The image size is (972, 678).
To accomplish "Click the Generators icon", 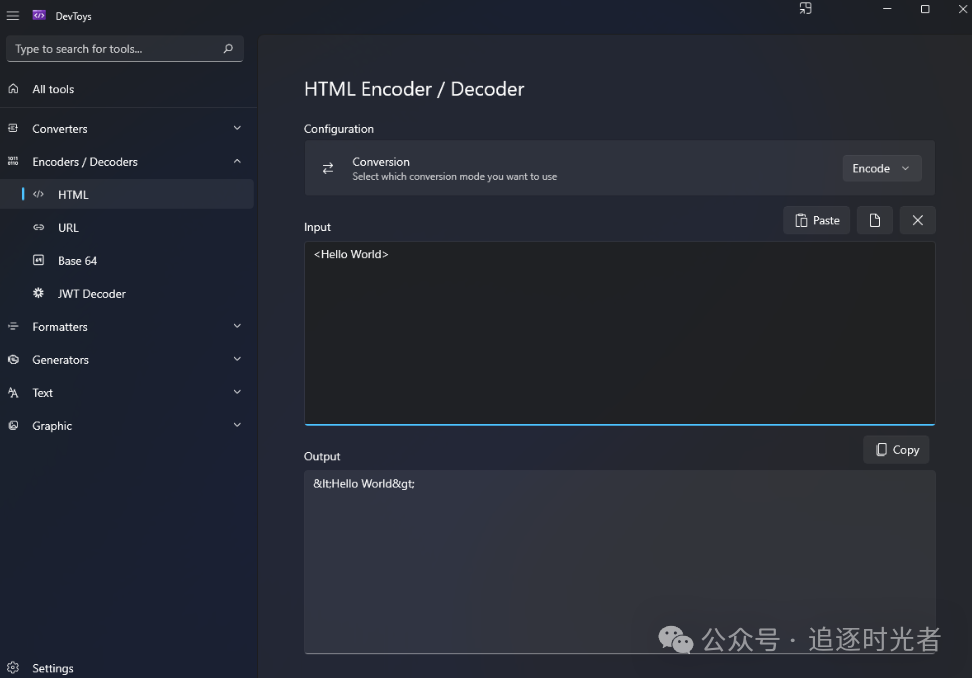I will pos(13,359).
